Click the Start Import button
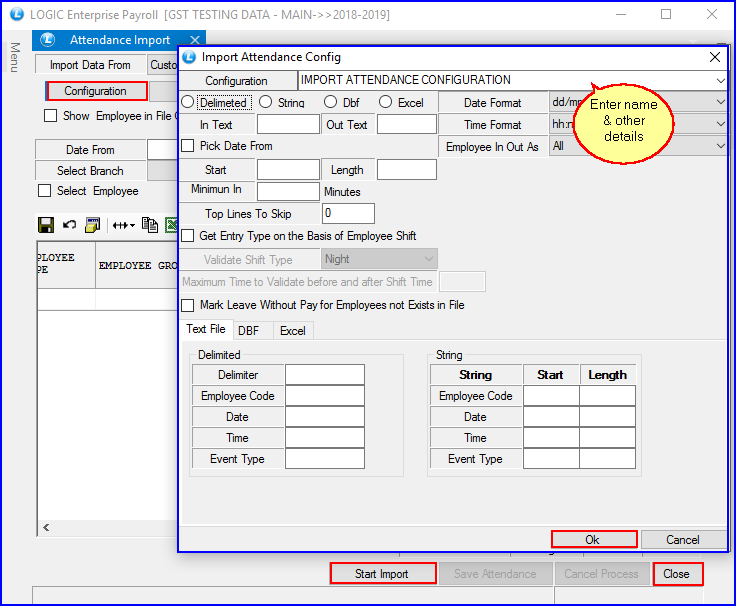Viewport: 736px width, 606px height. (383, 573)
